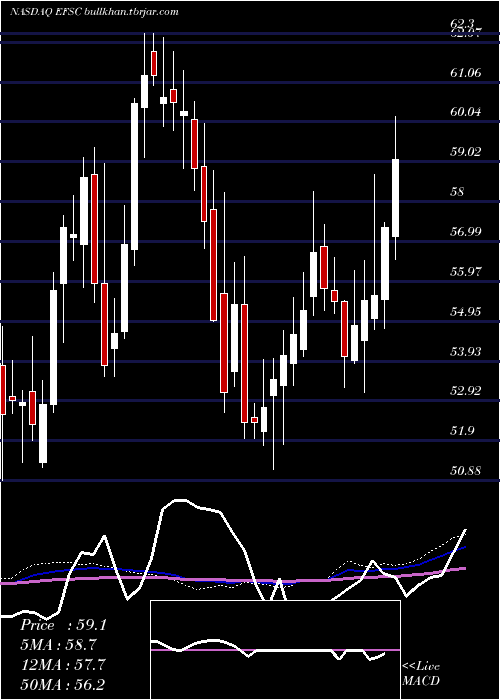This screenshot has width=500, height=700.
Task: Click the 58 price axis label
Action: [458, 192]
